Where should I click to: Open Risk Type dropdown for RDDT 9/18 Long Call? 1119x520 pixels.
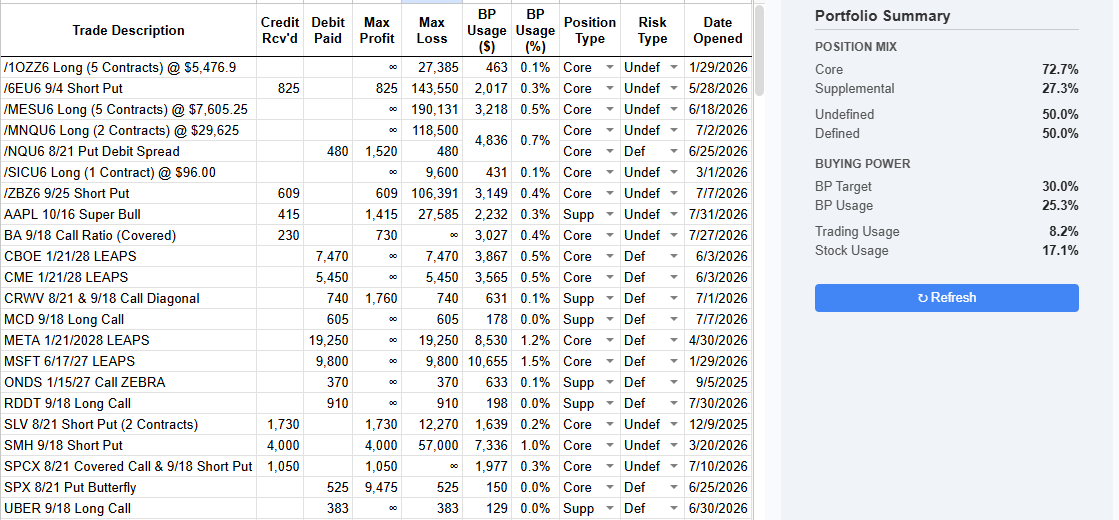pyautogui.click(x=674, y=403)
